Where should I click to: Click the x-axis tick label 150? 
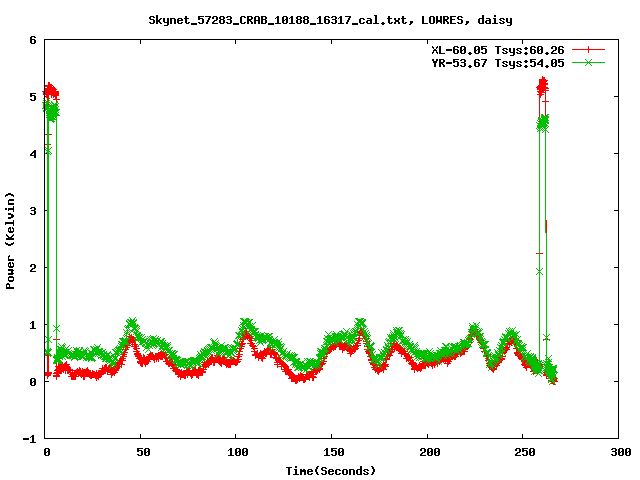click(334, 452)
